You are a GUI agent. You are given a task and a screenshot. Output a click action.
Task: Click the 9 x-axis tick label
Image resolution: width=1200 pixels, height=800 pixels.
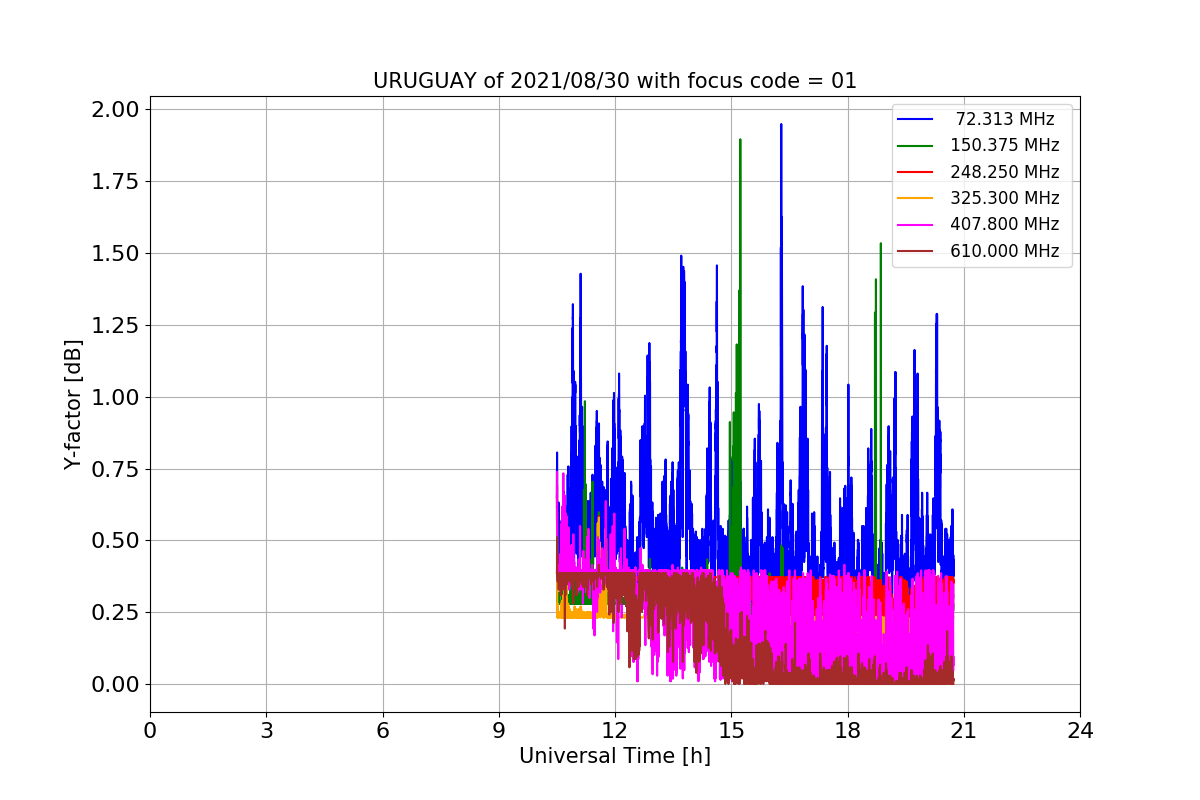click(499, 731)
